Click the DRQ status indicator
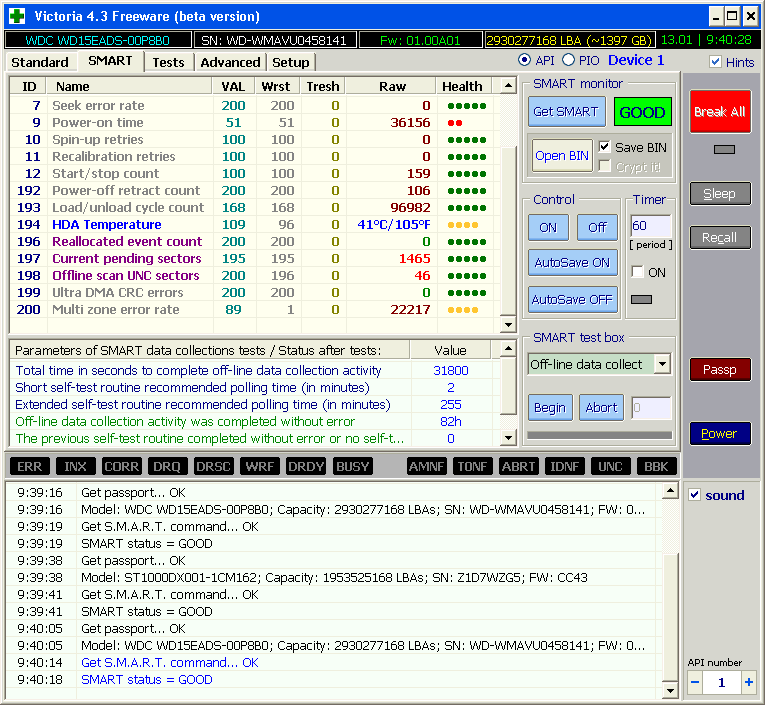Viewport: 765px width, 705px height. 167,466
